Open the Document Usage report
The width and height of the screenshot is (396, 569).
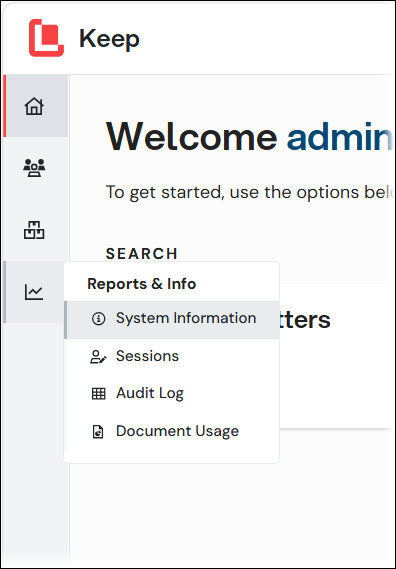pyautogui.click(x=172, y=431)
